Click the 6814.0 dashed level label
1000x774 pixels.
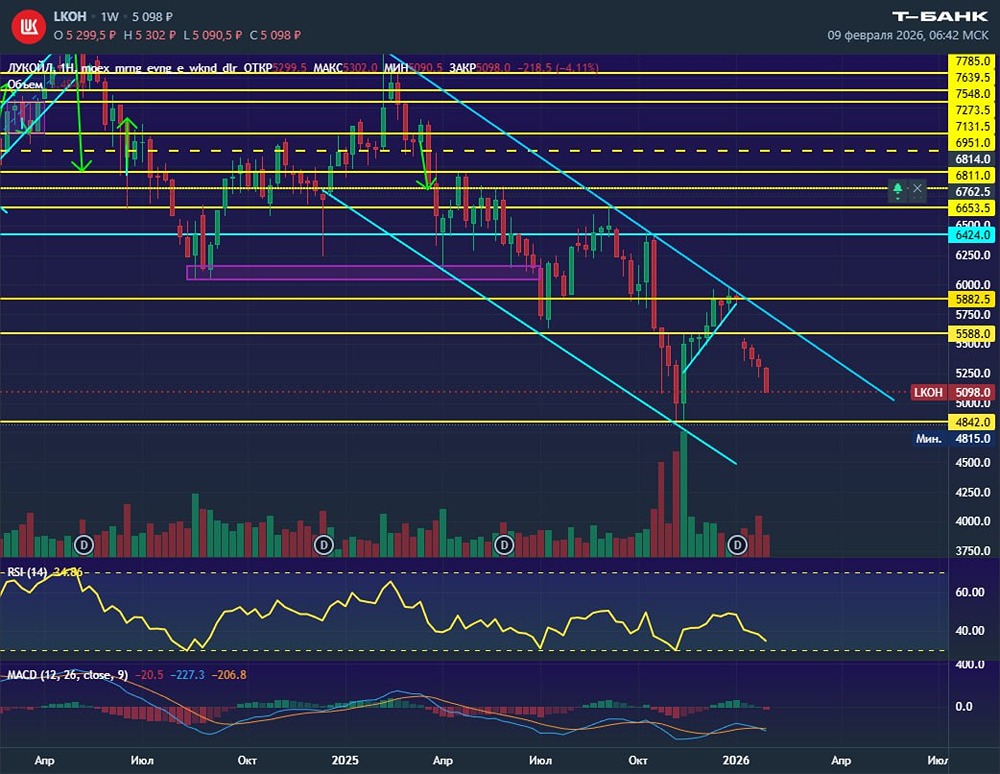coord(973,159)
